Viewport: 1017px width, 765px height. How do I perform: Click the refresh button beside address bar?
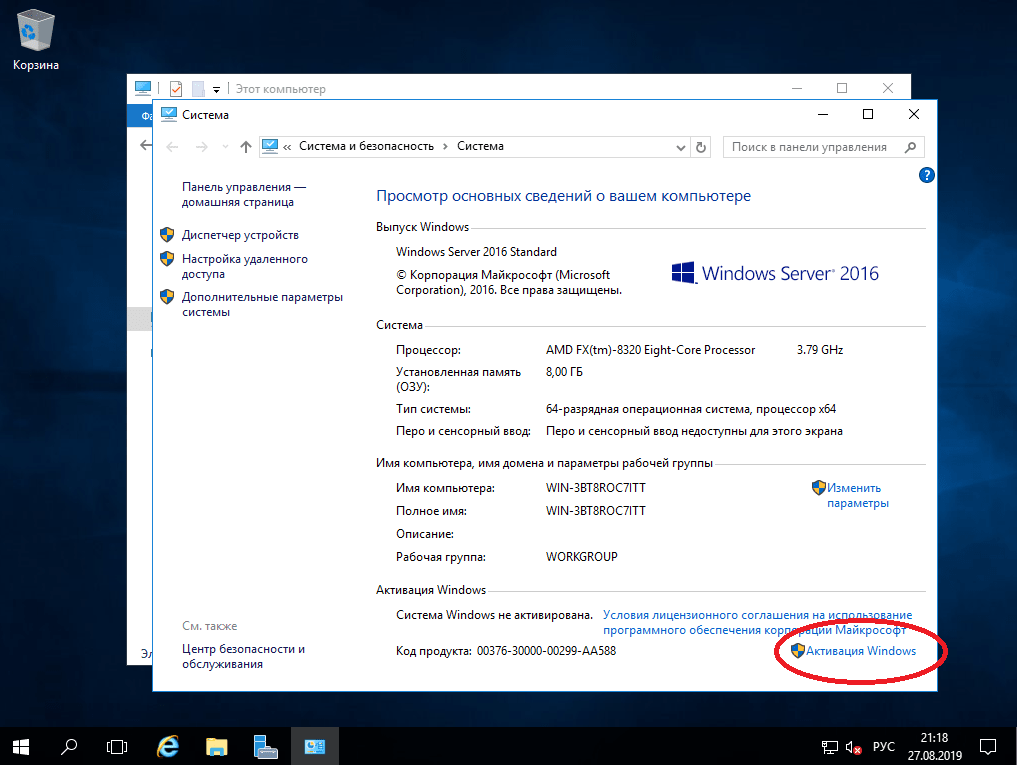[701, 147]
